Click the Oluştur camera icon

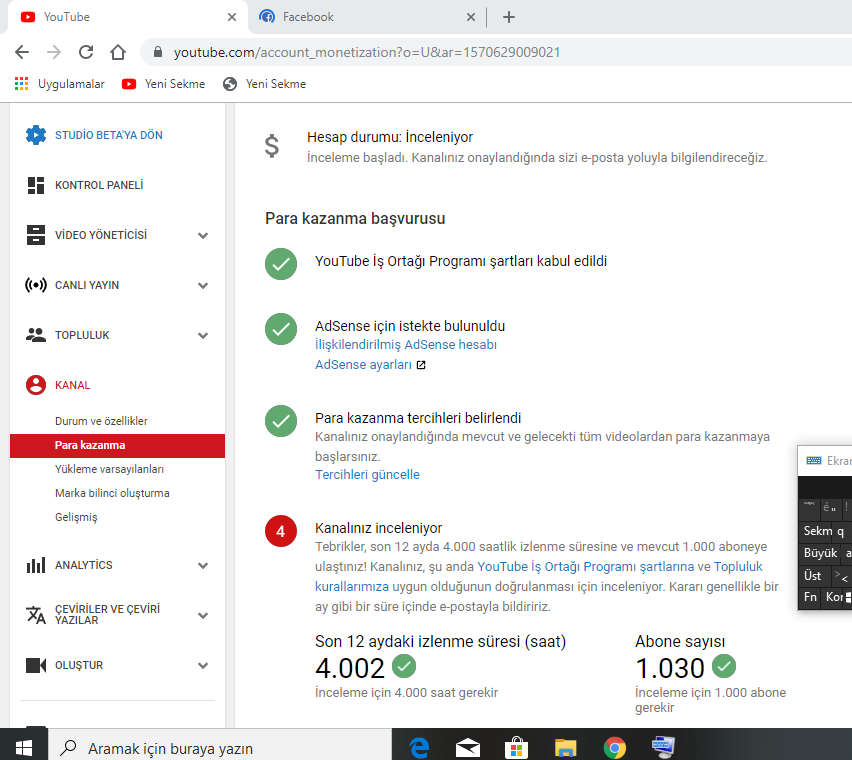(x=36, y=665)
